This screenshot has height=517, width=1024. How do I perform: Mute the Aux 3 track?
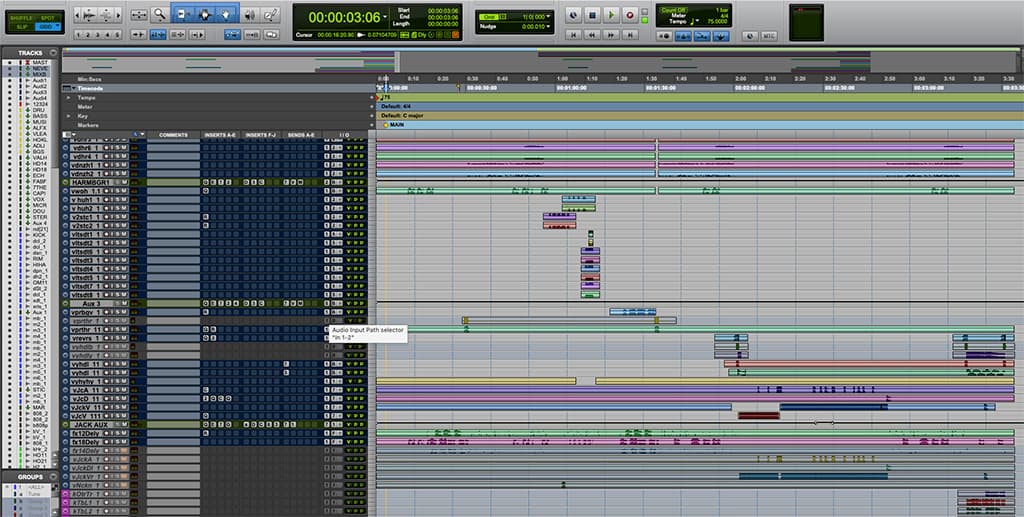tap(124, 304)
